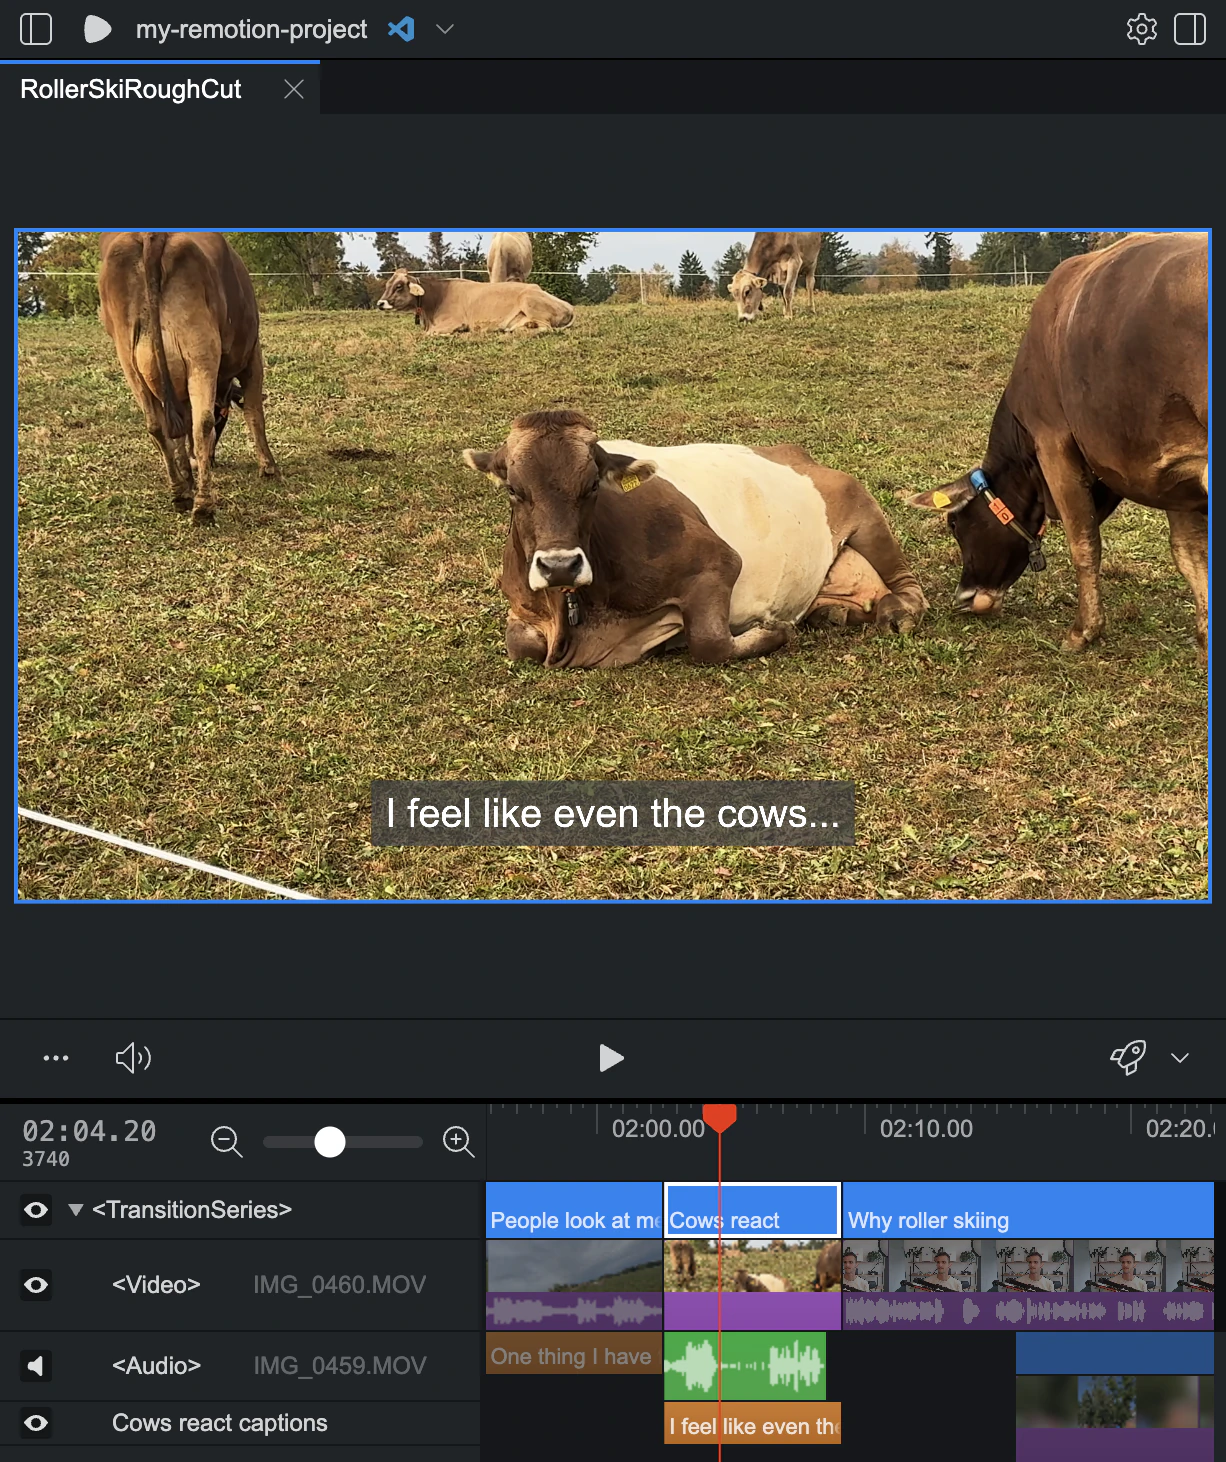Click the 02:10.00 ruler mark
Screen dimensions: 1226x1462
click(926, 1129)
